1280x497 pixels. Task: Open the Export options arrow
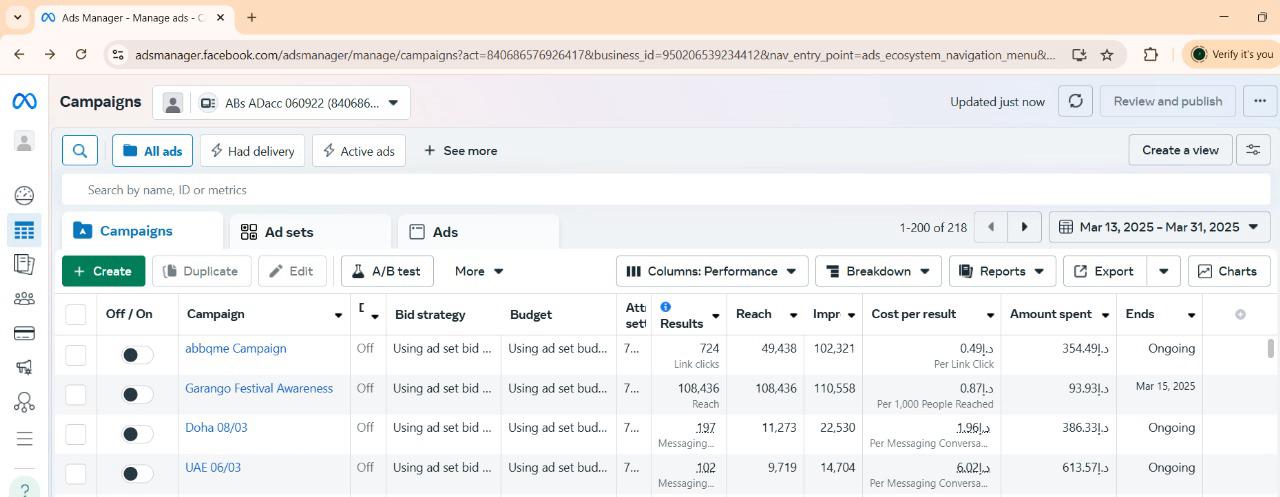(1163, 271)
